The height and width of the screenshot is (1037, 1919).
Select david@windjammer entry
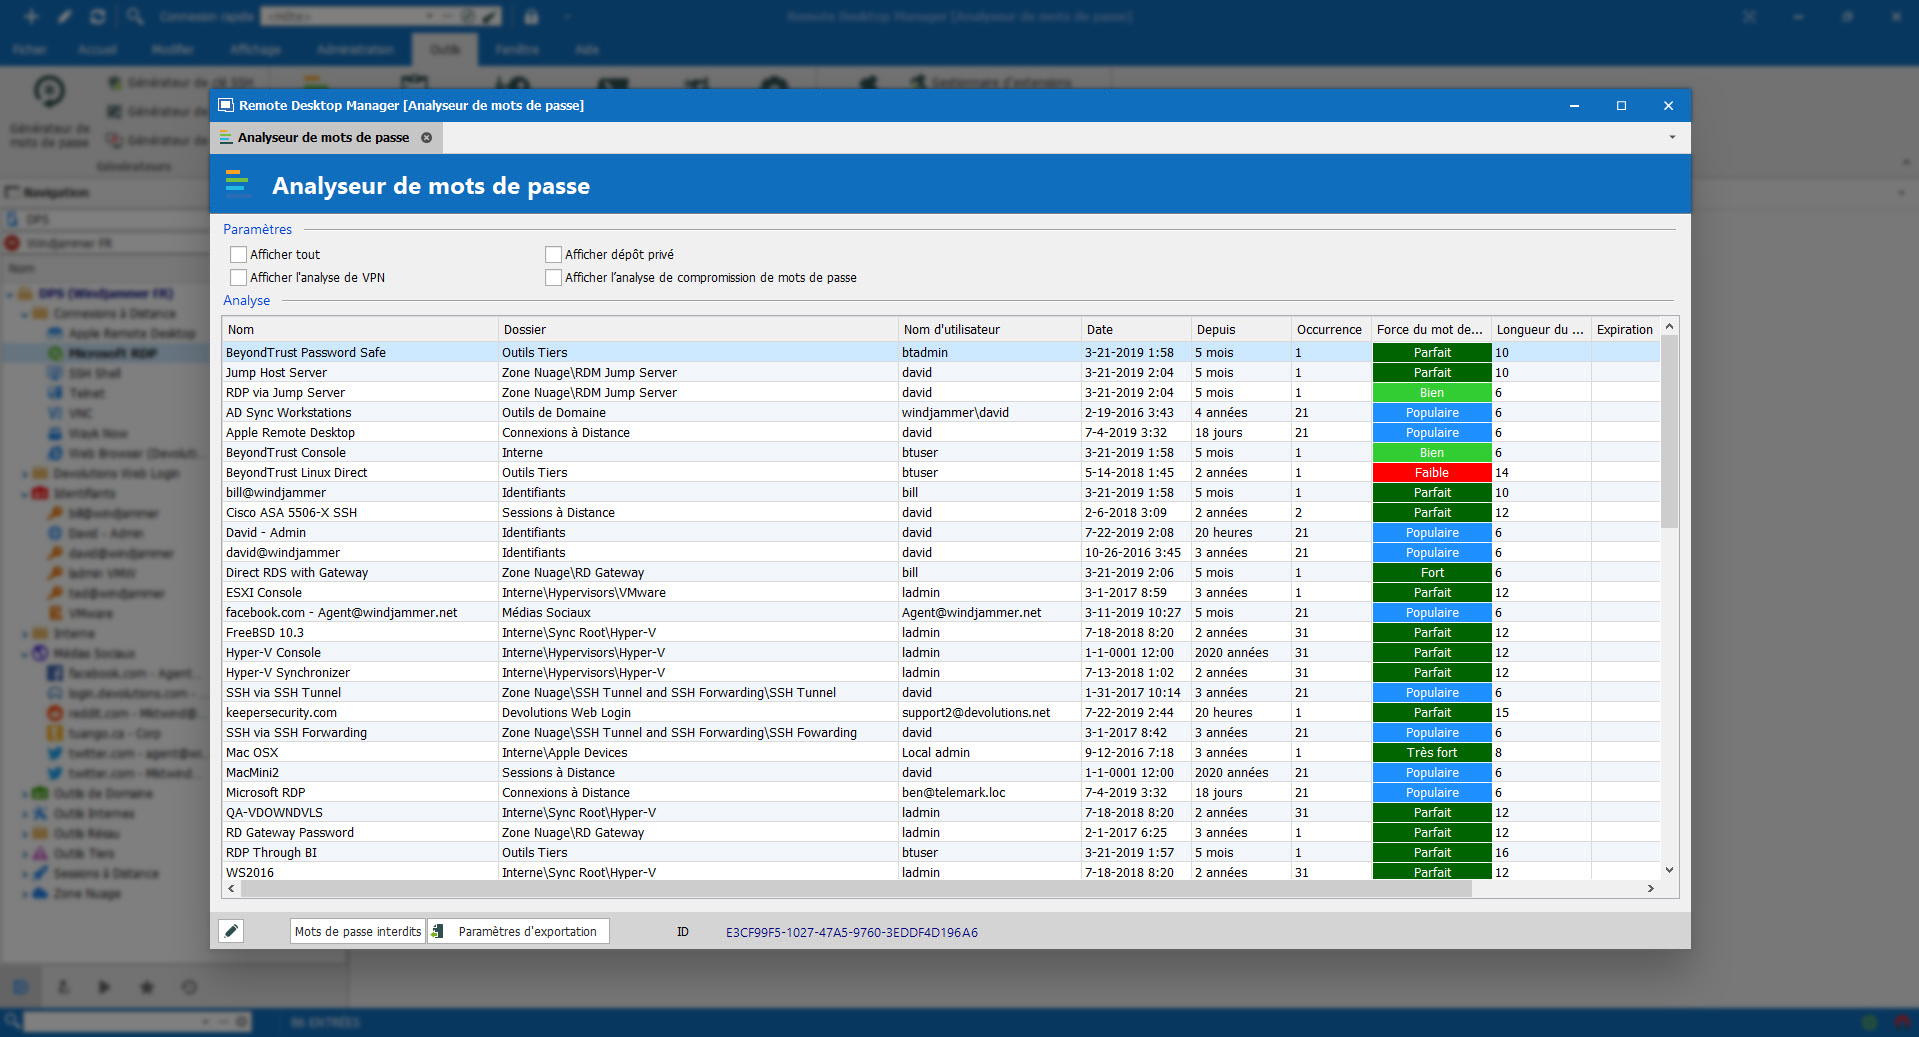pyautogui.click(x=941, y=552)
